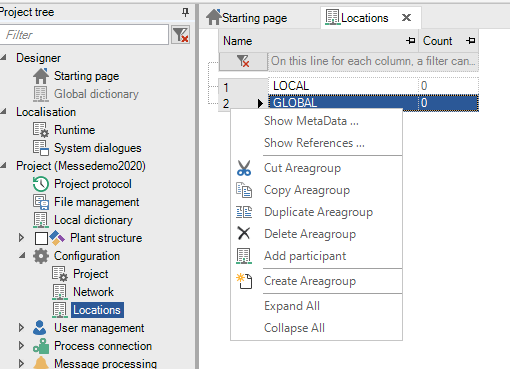Click the Local dictionary icon
Screen dimensions: 511x370
tap(41, 220)
